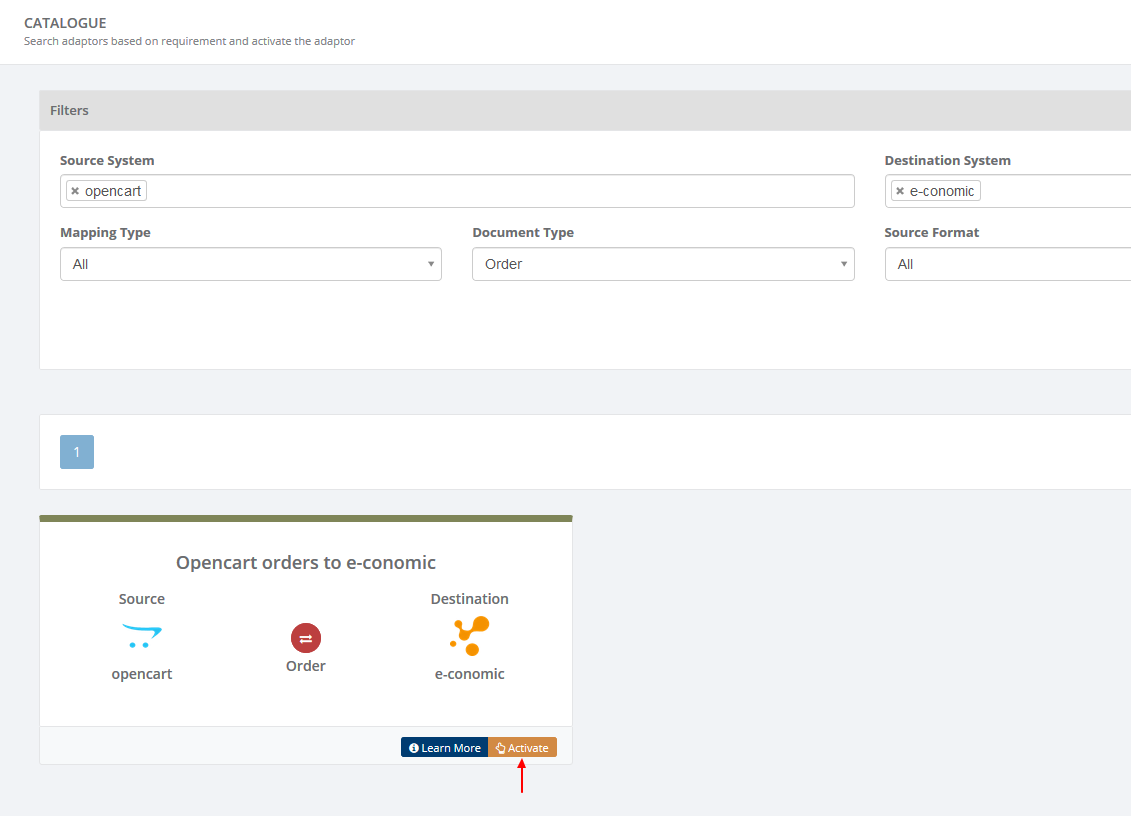Screen dimensions: 1131x816
Task: Click the e-conomic label under Destination
Action: click(x=470, y=674)
